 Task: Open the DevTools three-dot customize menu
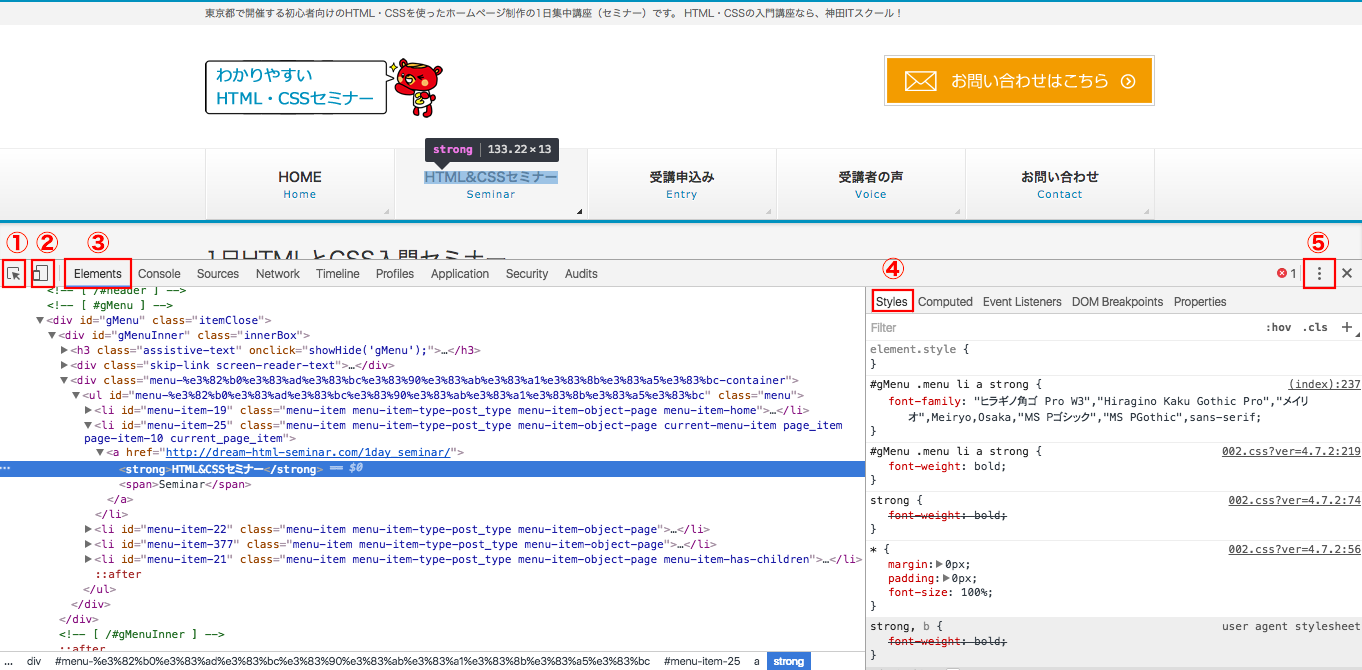1320,273
